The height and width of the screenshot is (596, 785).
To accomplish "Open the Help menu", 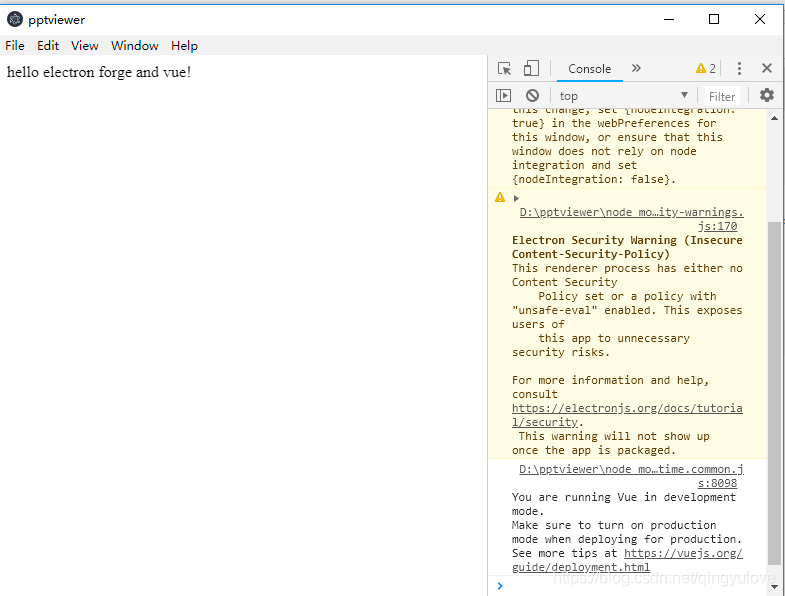I will pyautogui.click(x=184, y=46).
